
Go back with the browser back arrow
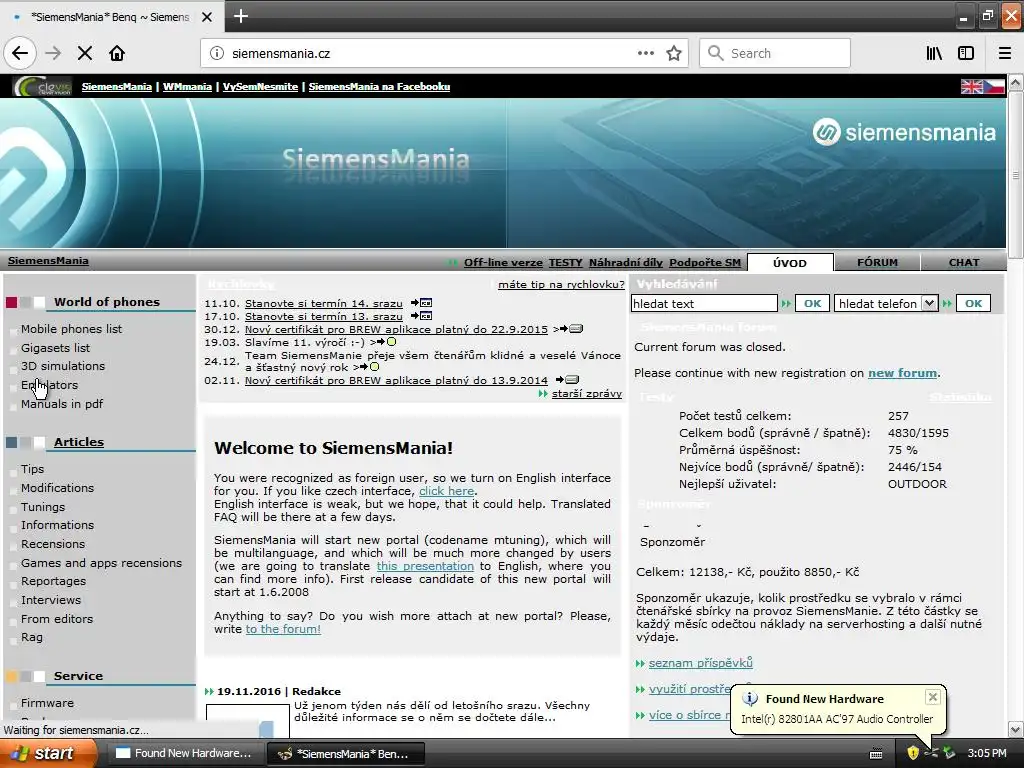[x=20, y=53]
